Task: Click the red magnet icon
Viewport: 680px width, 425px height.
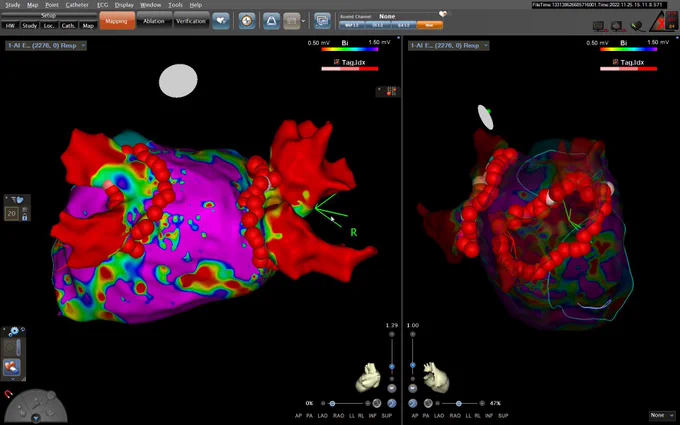Action: click(8, 394)
